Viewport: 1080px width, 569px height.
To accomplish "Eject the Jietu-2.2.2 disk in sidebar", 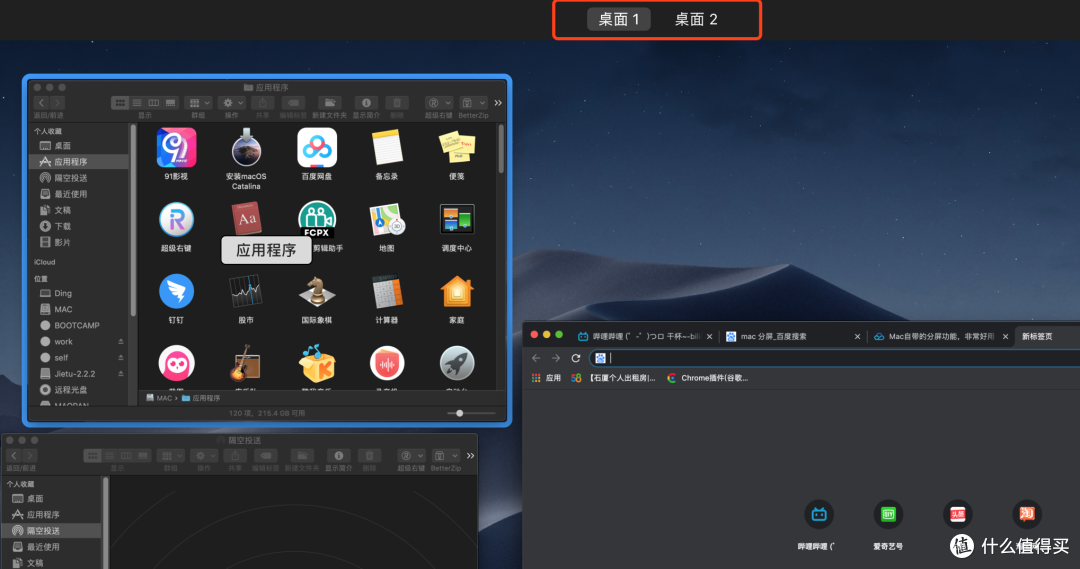I will 121,373.
